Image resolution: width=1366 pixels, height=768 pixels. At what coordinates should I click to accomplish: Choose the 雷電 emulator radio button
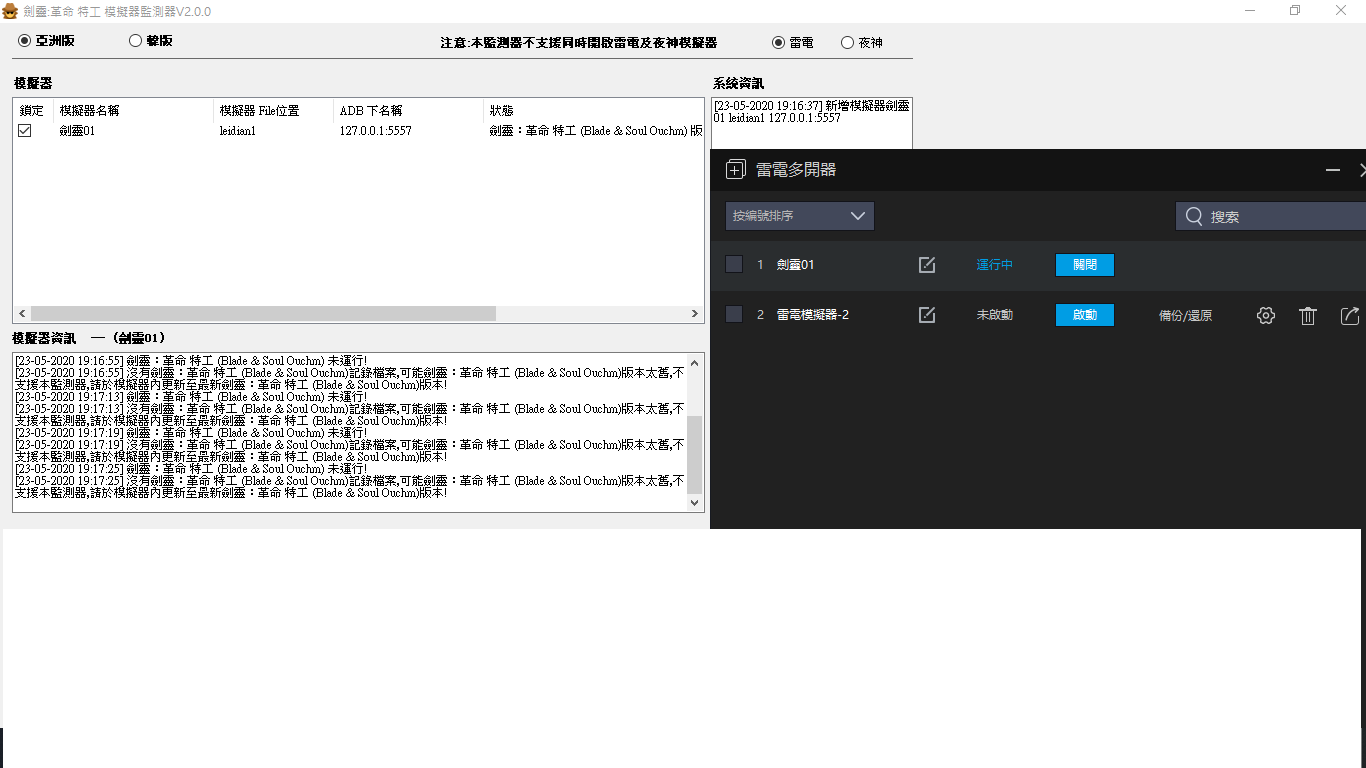pyautogui.click(x=793, y=43)
